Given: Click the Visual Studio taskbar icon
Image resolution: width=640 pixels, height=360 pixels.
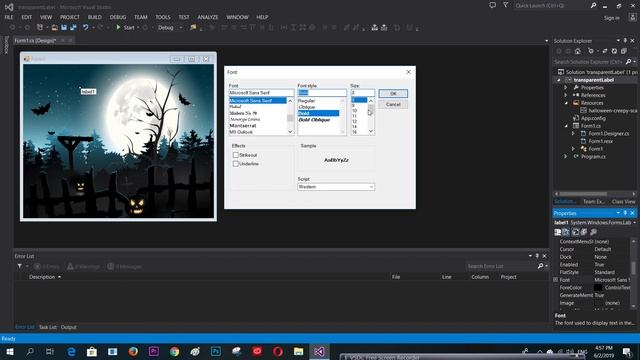Looking at the screenshot, I should pos(319,351).
